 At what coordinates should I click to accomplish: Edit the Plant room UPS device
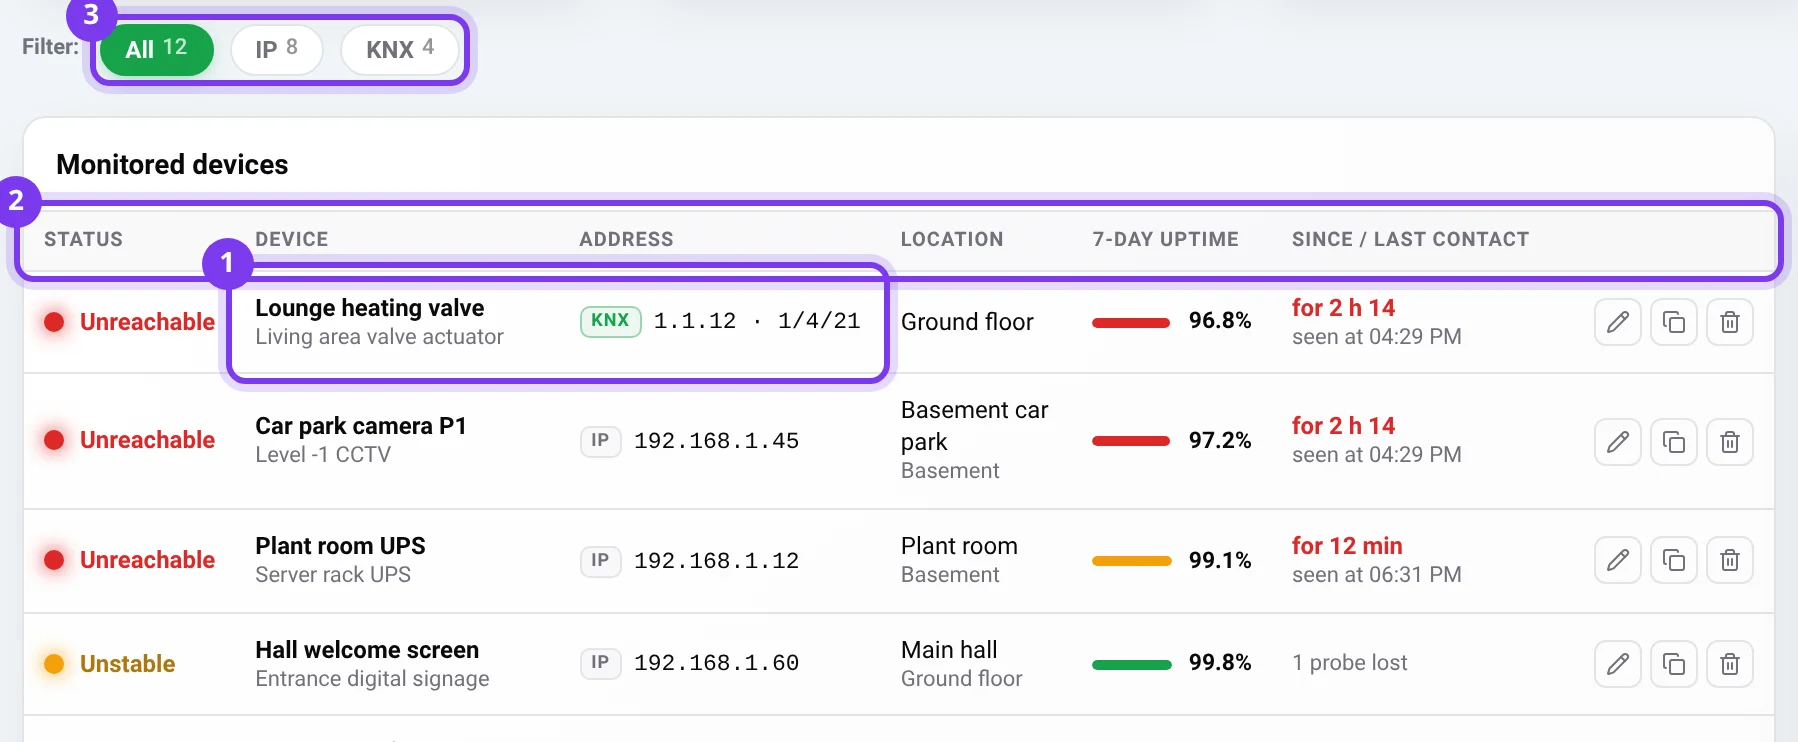point(1618,560)
